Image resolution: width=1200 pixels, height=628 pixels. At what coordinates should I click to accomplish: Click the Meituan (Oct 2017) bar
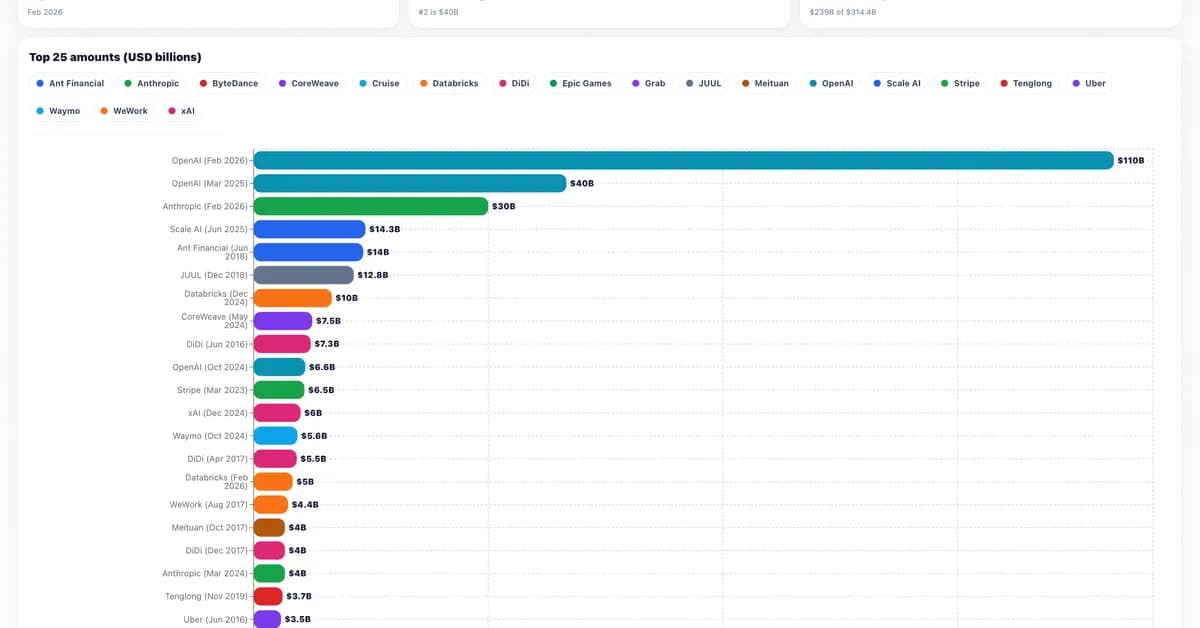click(x=269, y=528)
